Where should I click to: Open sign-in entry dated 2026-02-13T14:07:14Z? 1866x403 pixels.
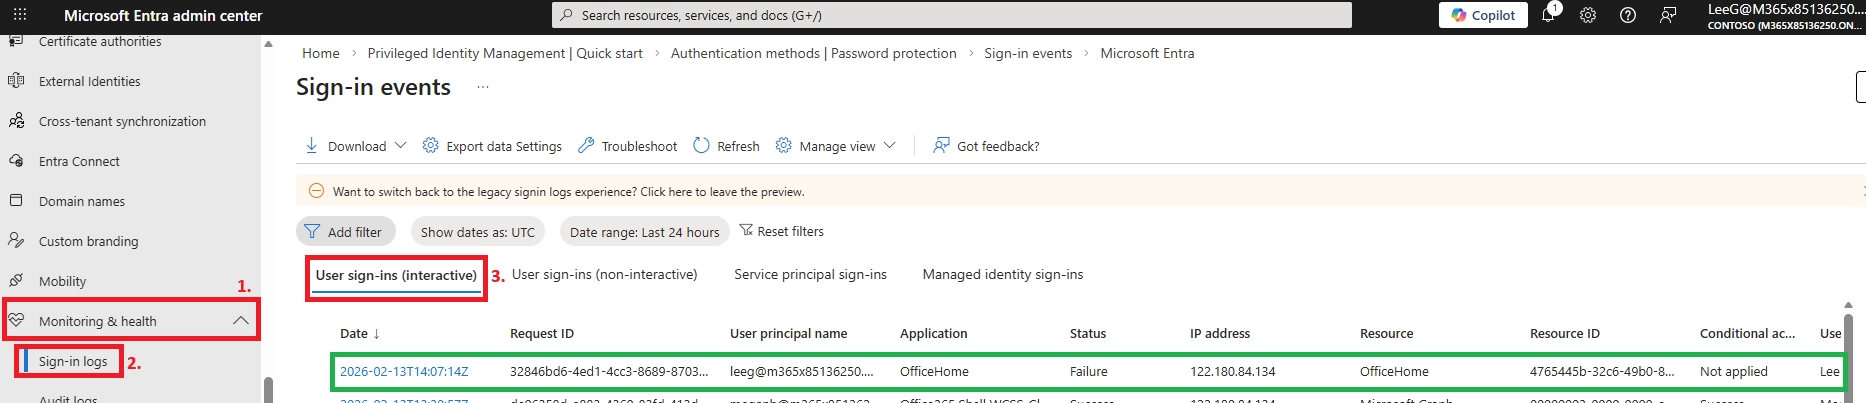click(404, 371)
